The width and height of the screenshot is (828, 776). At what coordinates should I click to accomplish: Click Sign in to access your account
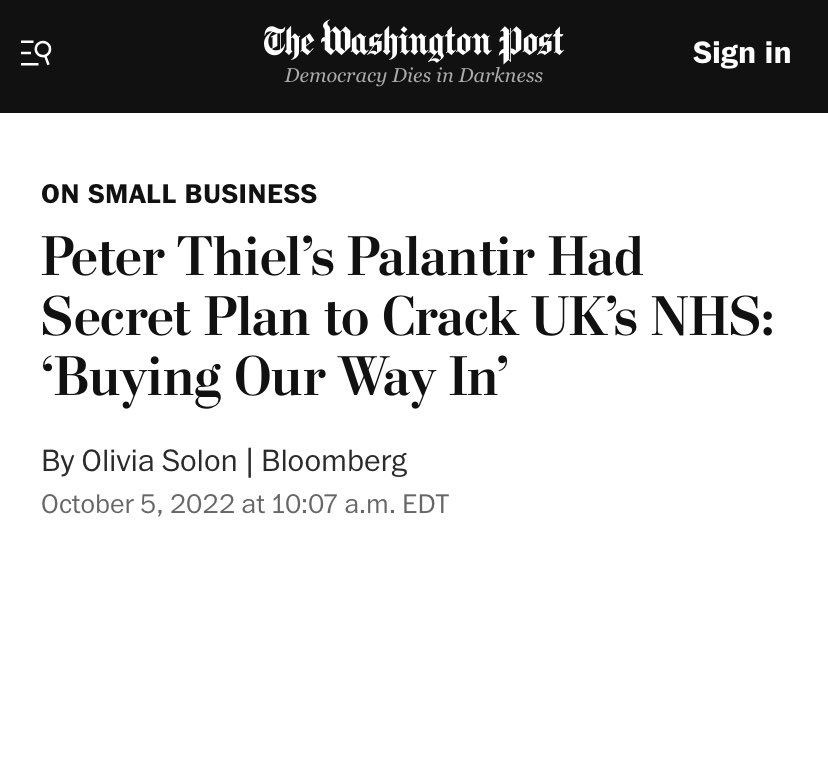[741, 53]
